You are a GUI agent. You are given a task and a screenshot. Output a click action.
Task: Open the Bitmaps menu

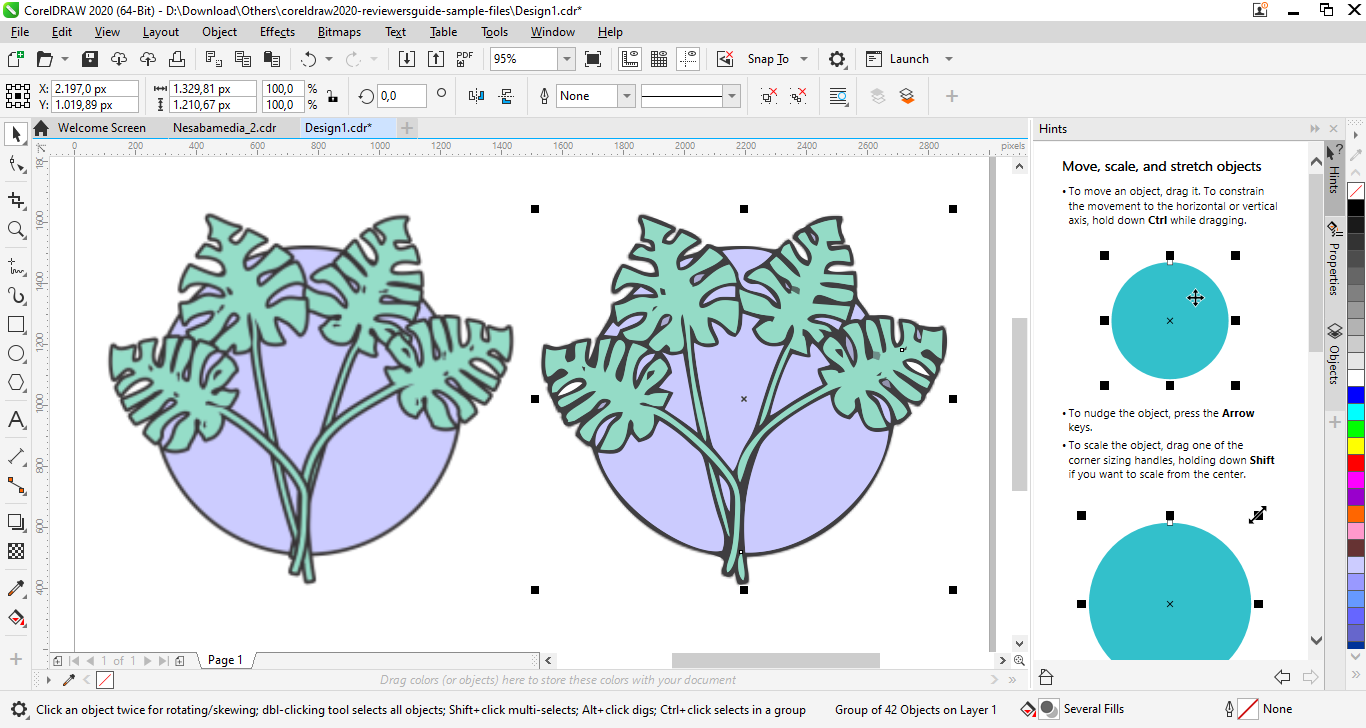pyautogui.click(x=339, y=32)
